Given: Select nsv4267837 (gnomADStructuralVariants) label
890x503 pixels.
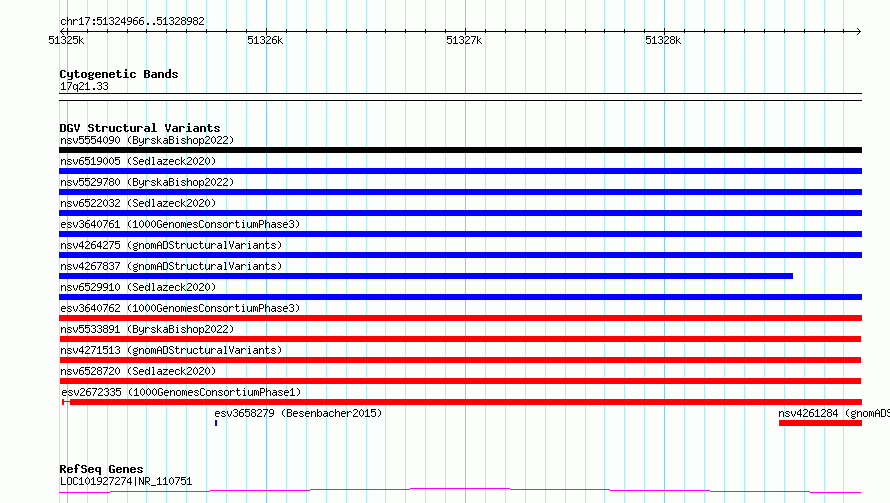Looking at the screenshot, I should click(x=171, y=266).
